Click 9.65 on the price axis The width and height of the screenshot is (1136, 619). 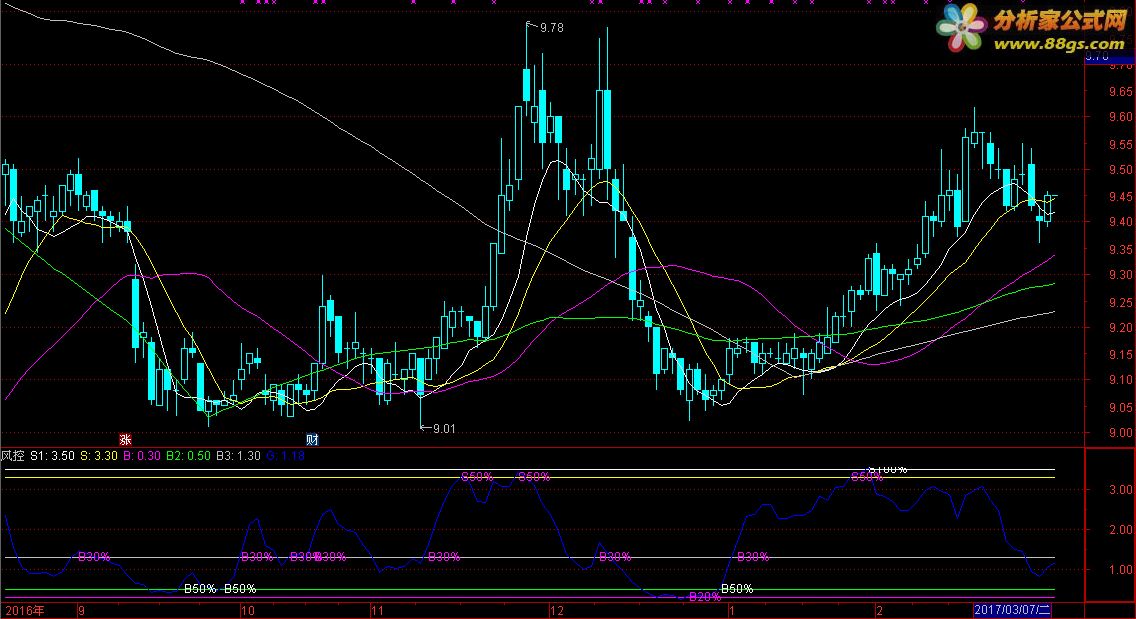pyautogui.click(x=1121, y=92)
